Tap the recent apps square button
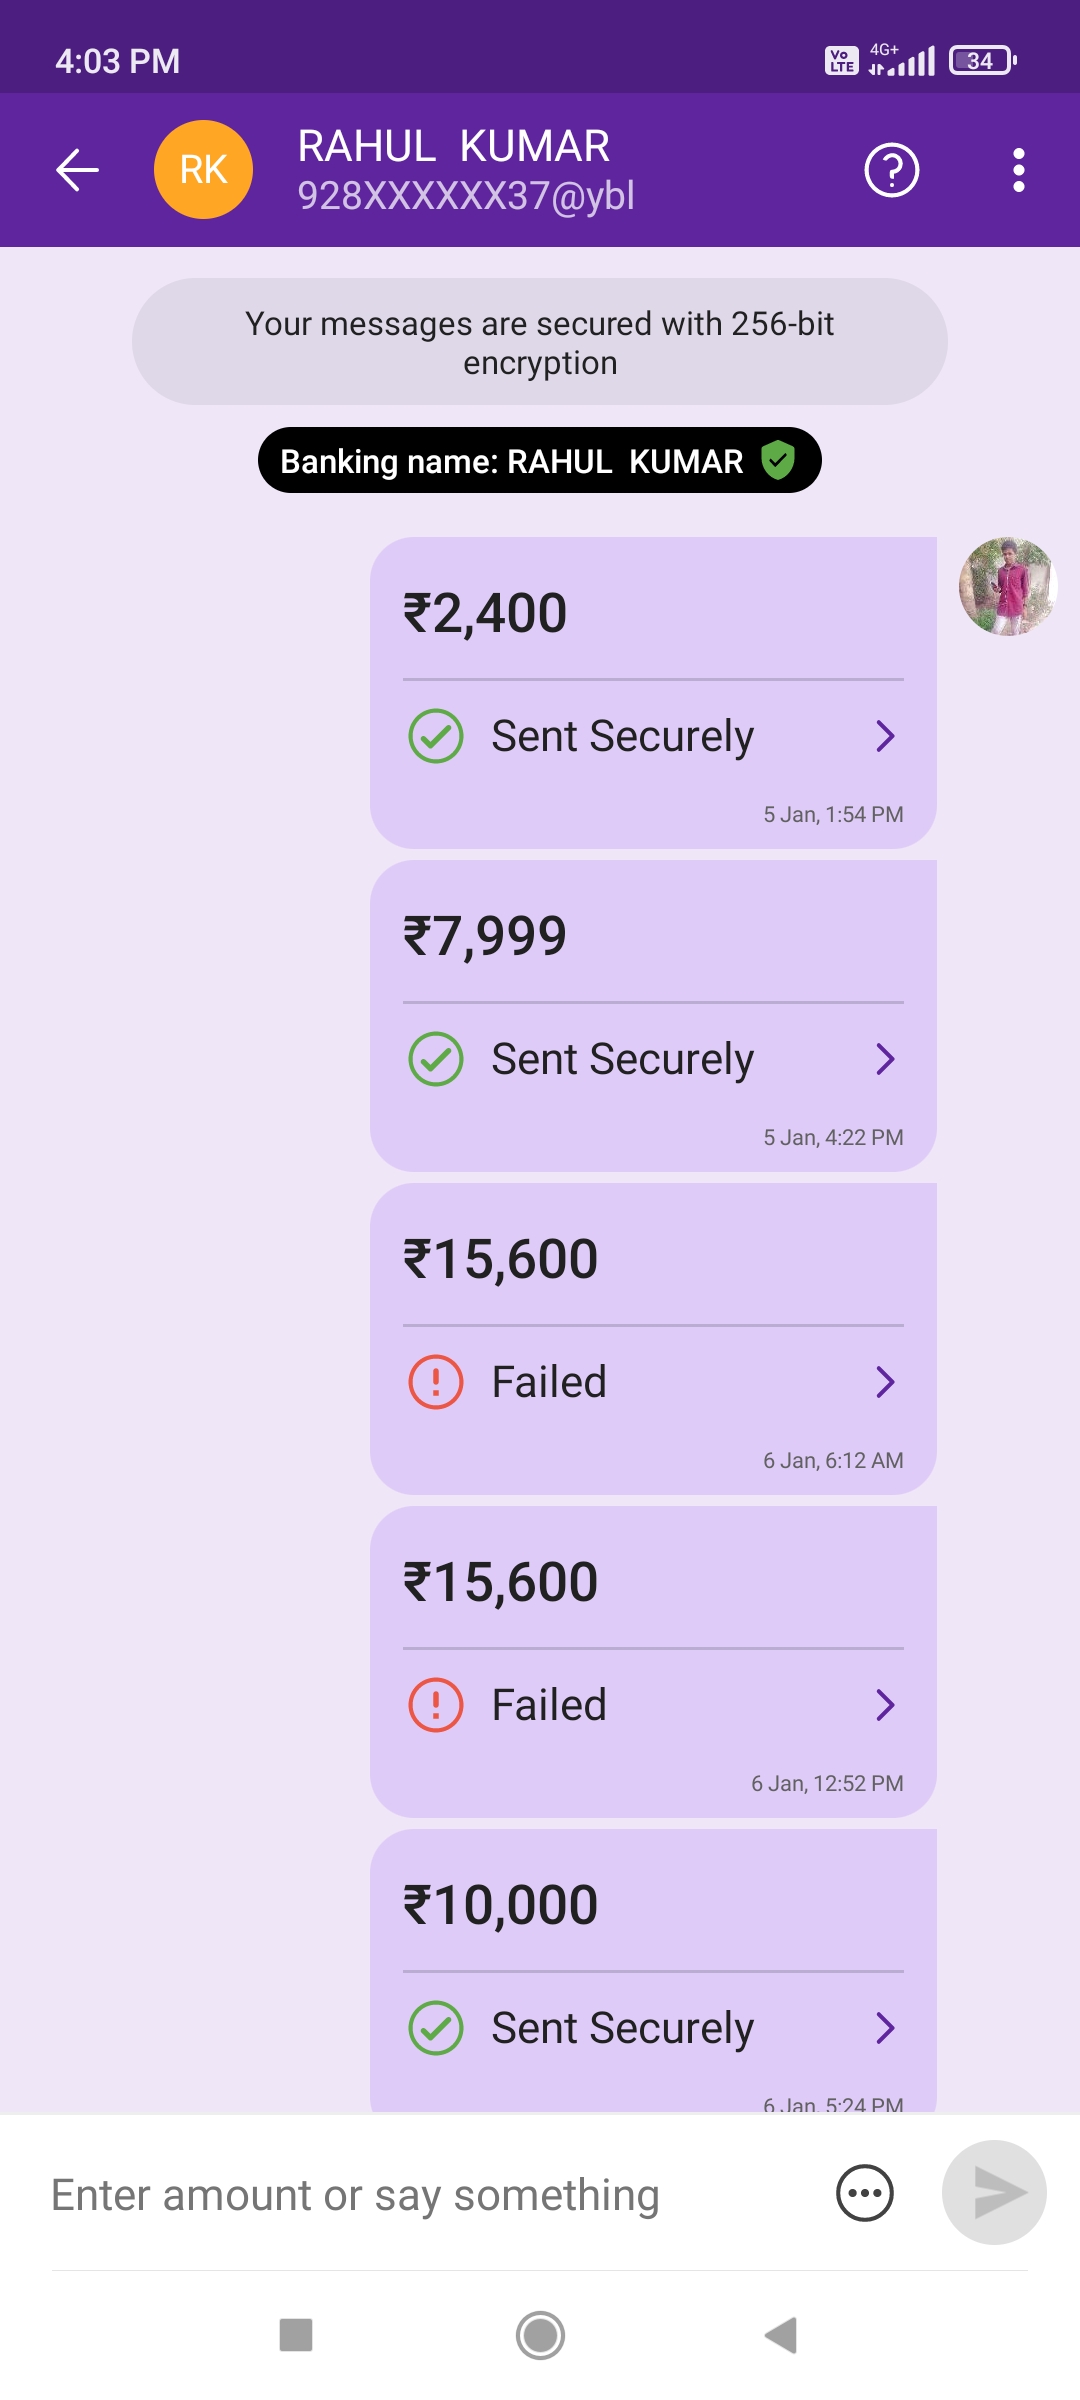The height and width of the screenshot is (2400, 1080). coord(296,2335)
